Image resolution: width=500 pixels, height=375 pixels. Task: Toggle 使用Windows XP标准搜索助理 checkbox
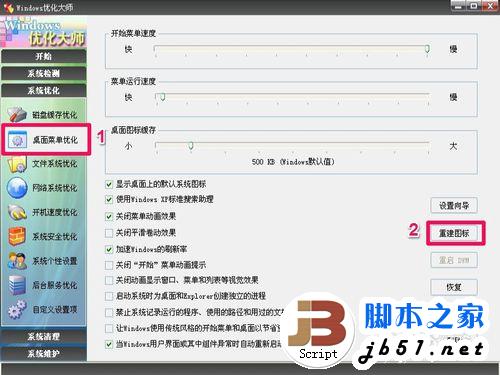109,200
